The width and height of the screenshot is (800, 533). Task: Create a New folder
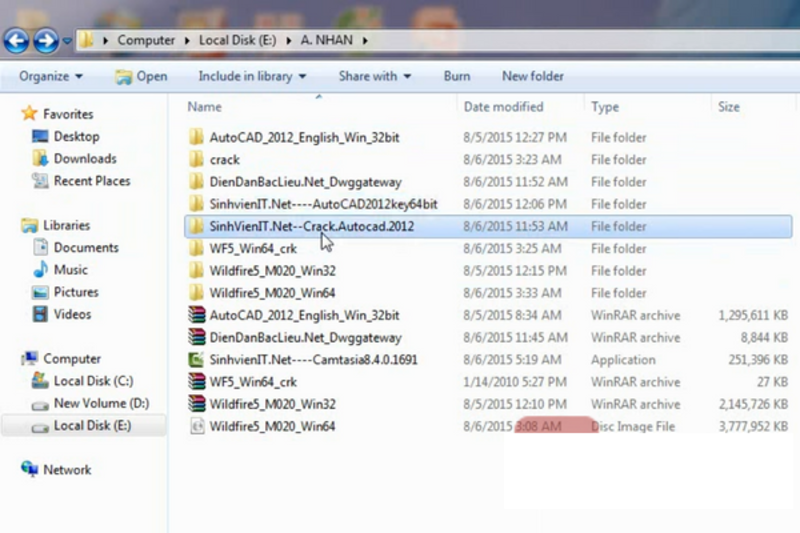pos(533,76)
